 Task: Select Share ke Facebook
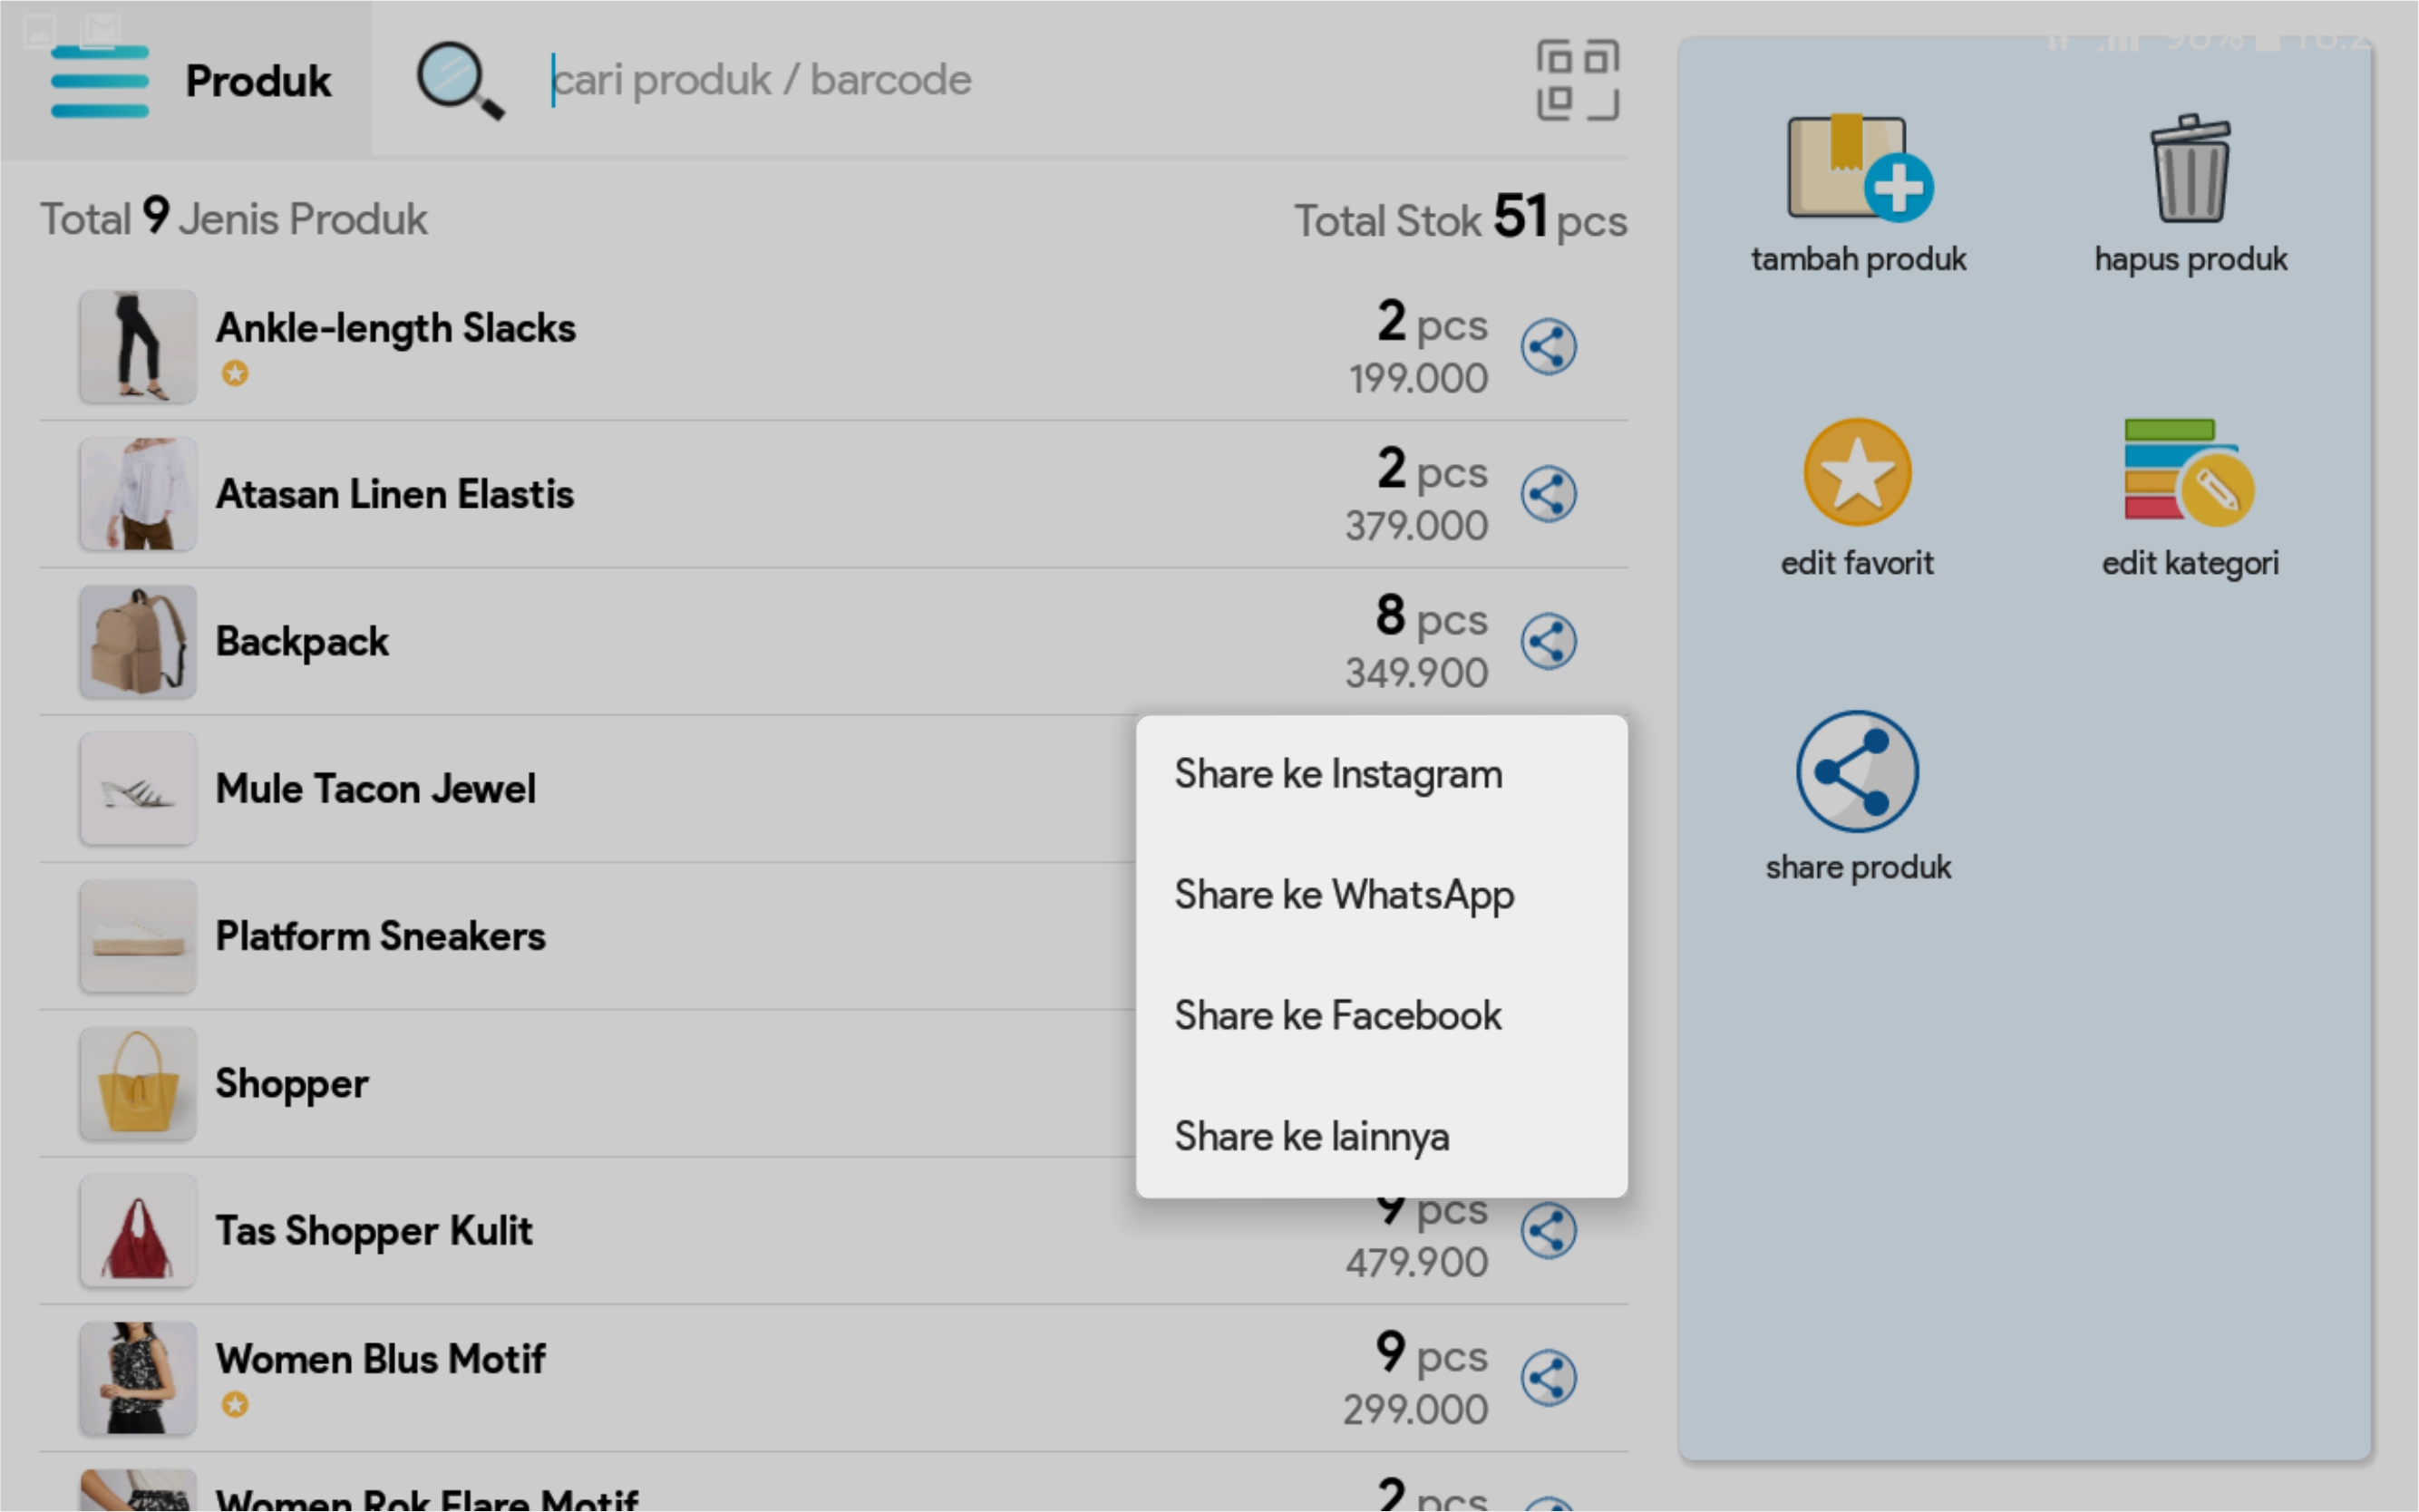pyautogui.click(x=1338, y=1016)
